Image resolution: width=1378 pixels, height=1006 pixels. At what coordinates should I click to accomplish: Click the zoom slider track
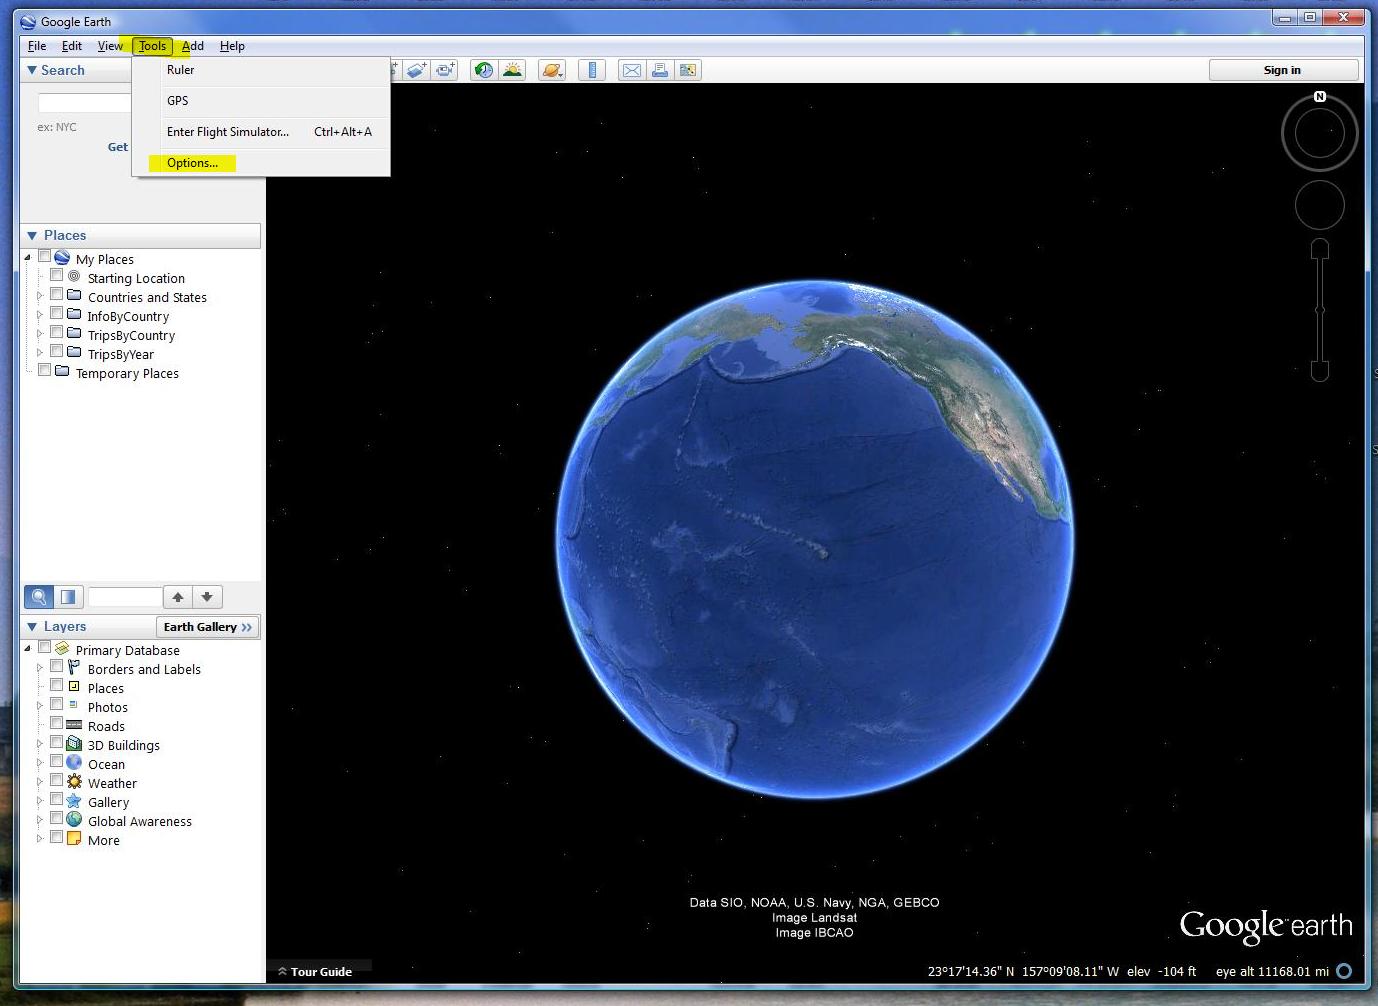(1320, 310)
